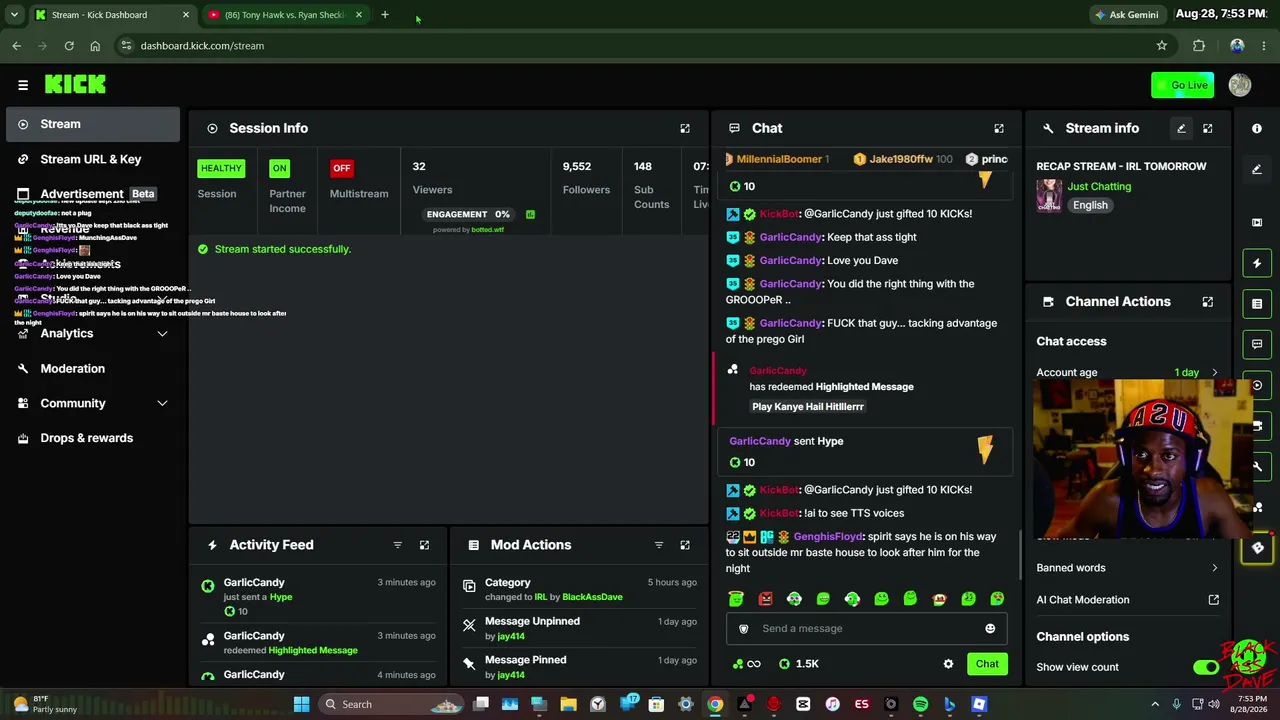This screenshot has height=720, width=1280.
Task: Toggle Show view count switch
Action: (x=1205, y=667)
